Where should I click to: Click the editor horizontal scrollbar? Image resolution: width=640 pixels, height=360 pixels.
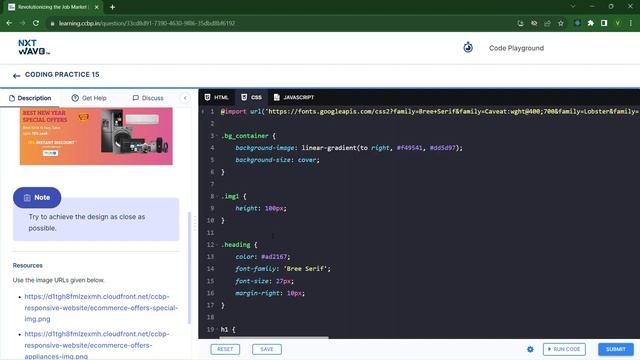(x=274, y=338)
